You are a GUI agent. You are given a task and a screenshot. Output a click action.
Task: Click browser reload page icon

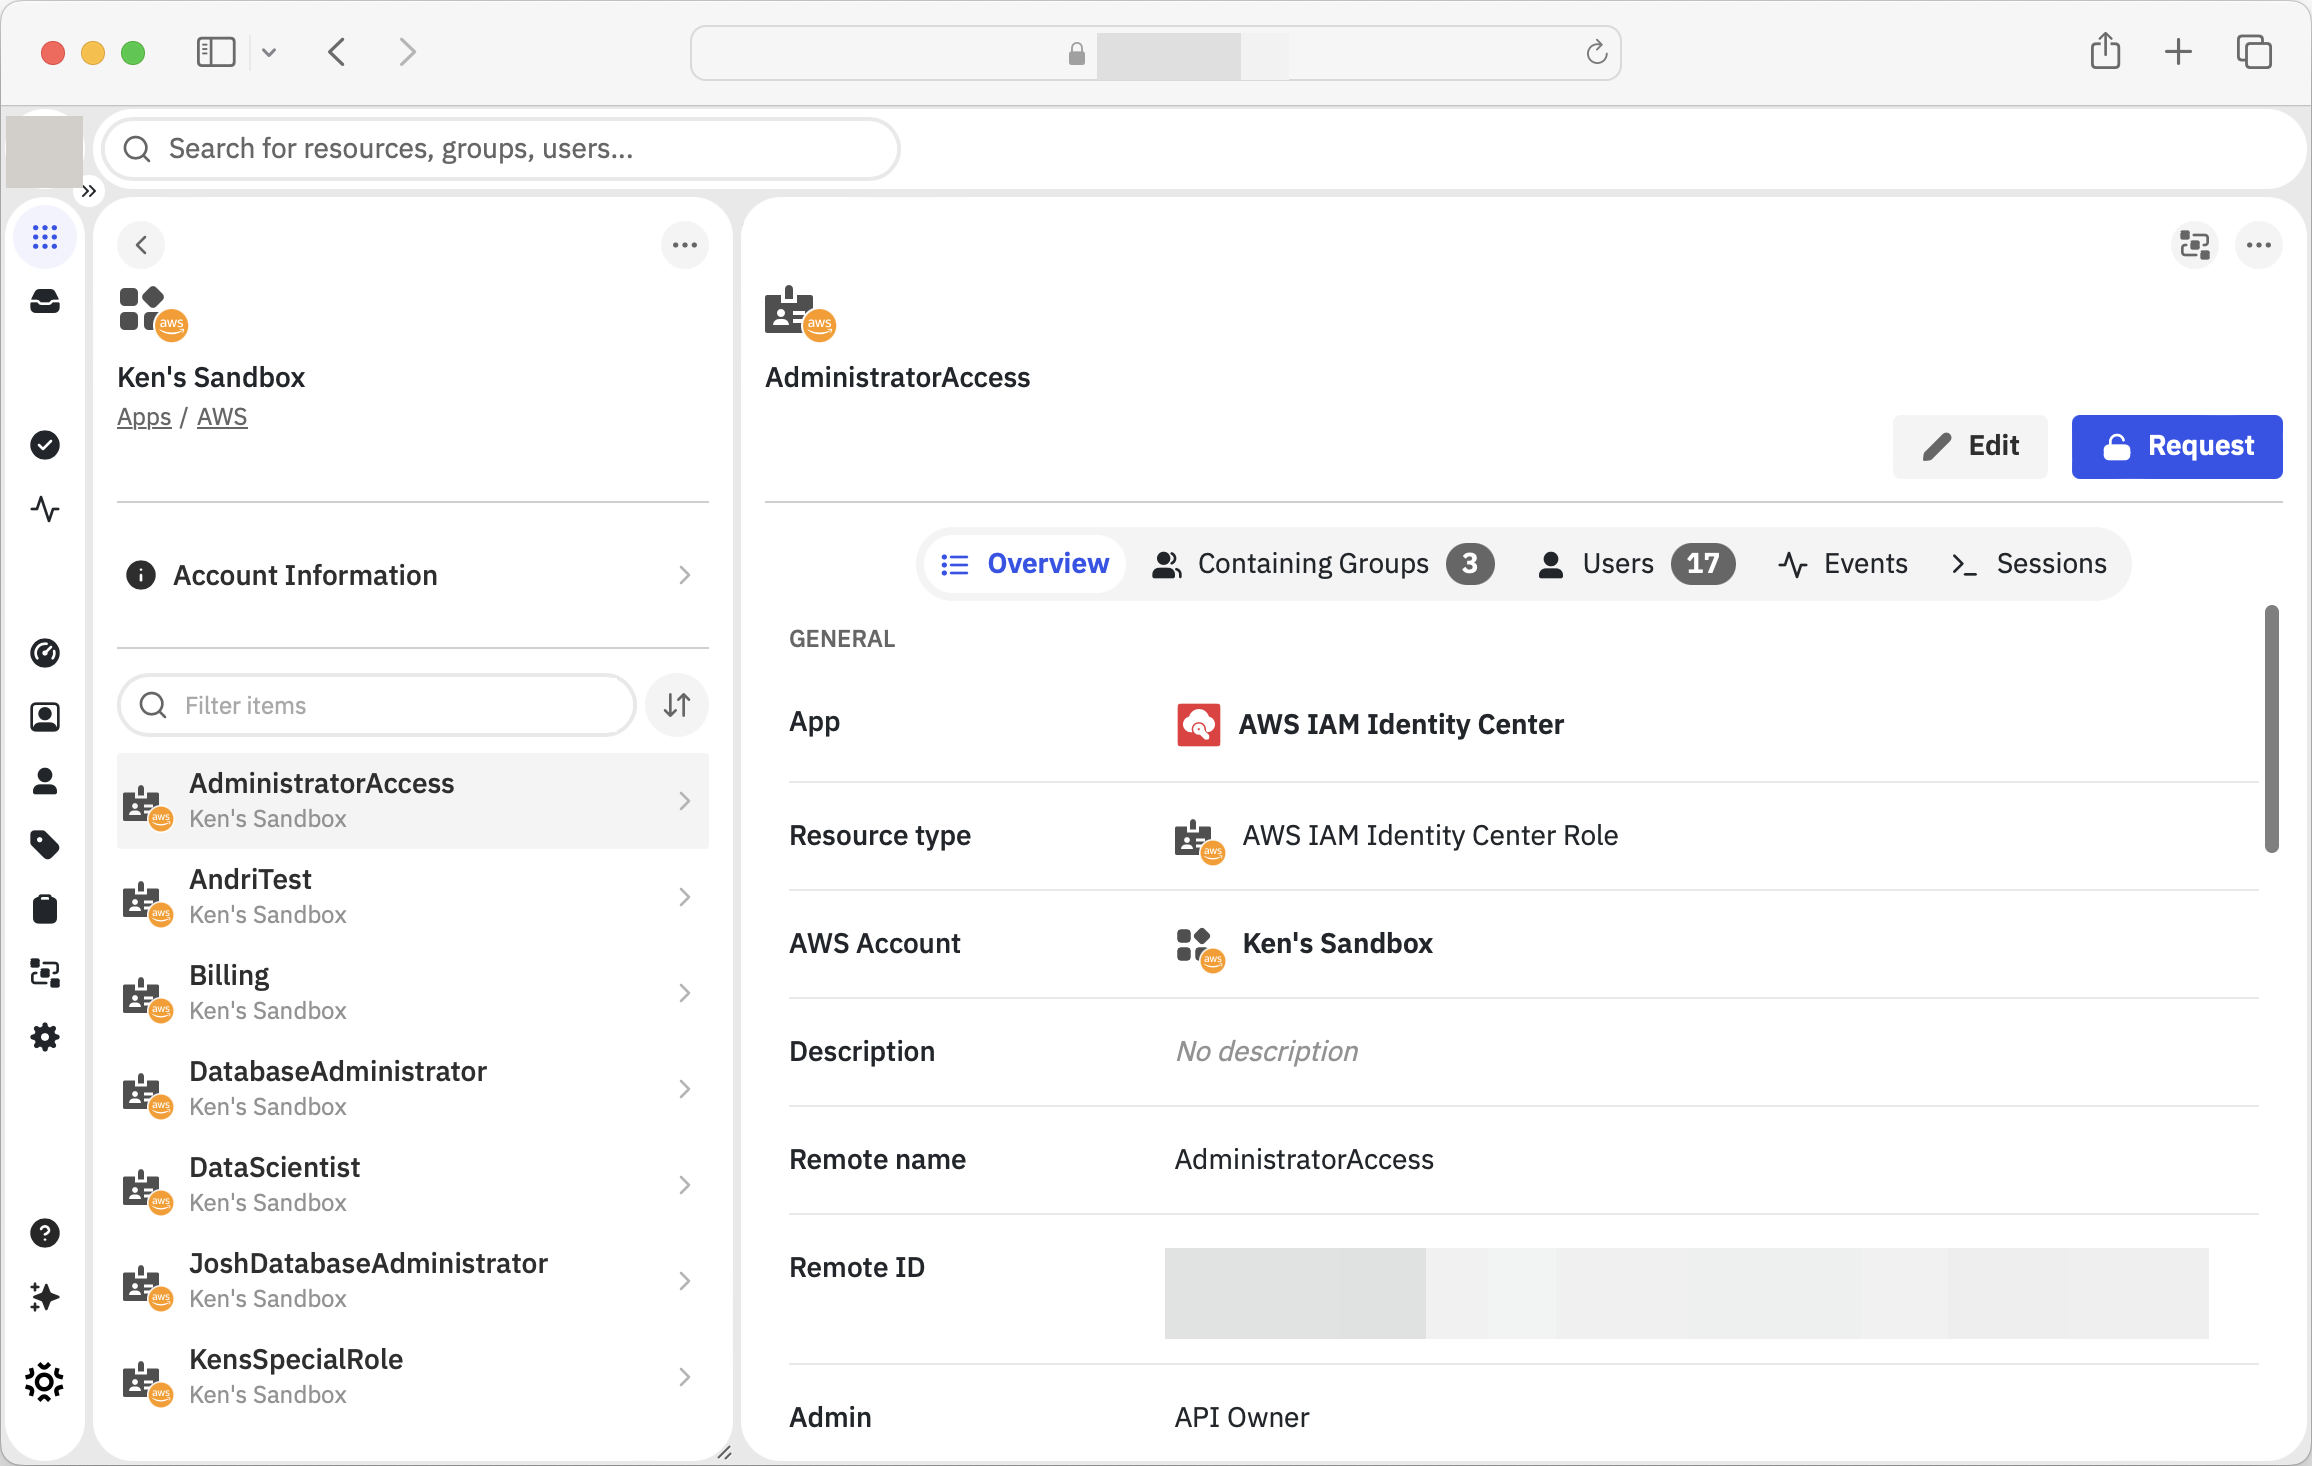pyautogui.click(x=1597, y=53)
